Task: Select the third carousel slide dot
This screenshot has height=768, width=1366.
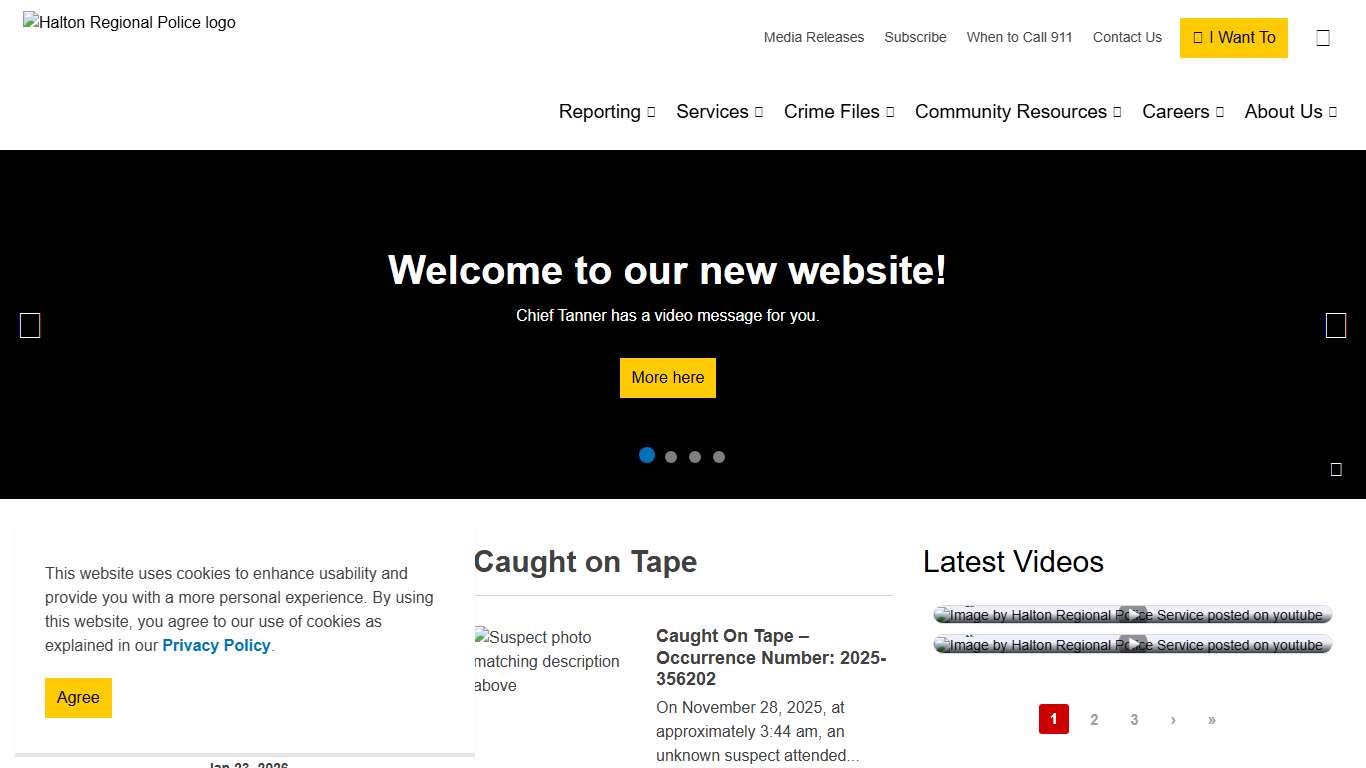Action: point(695,457)
